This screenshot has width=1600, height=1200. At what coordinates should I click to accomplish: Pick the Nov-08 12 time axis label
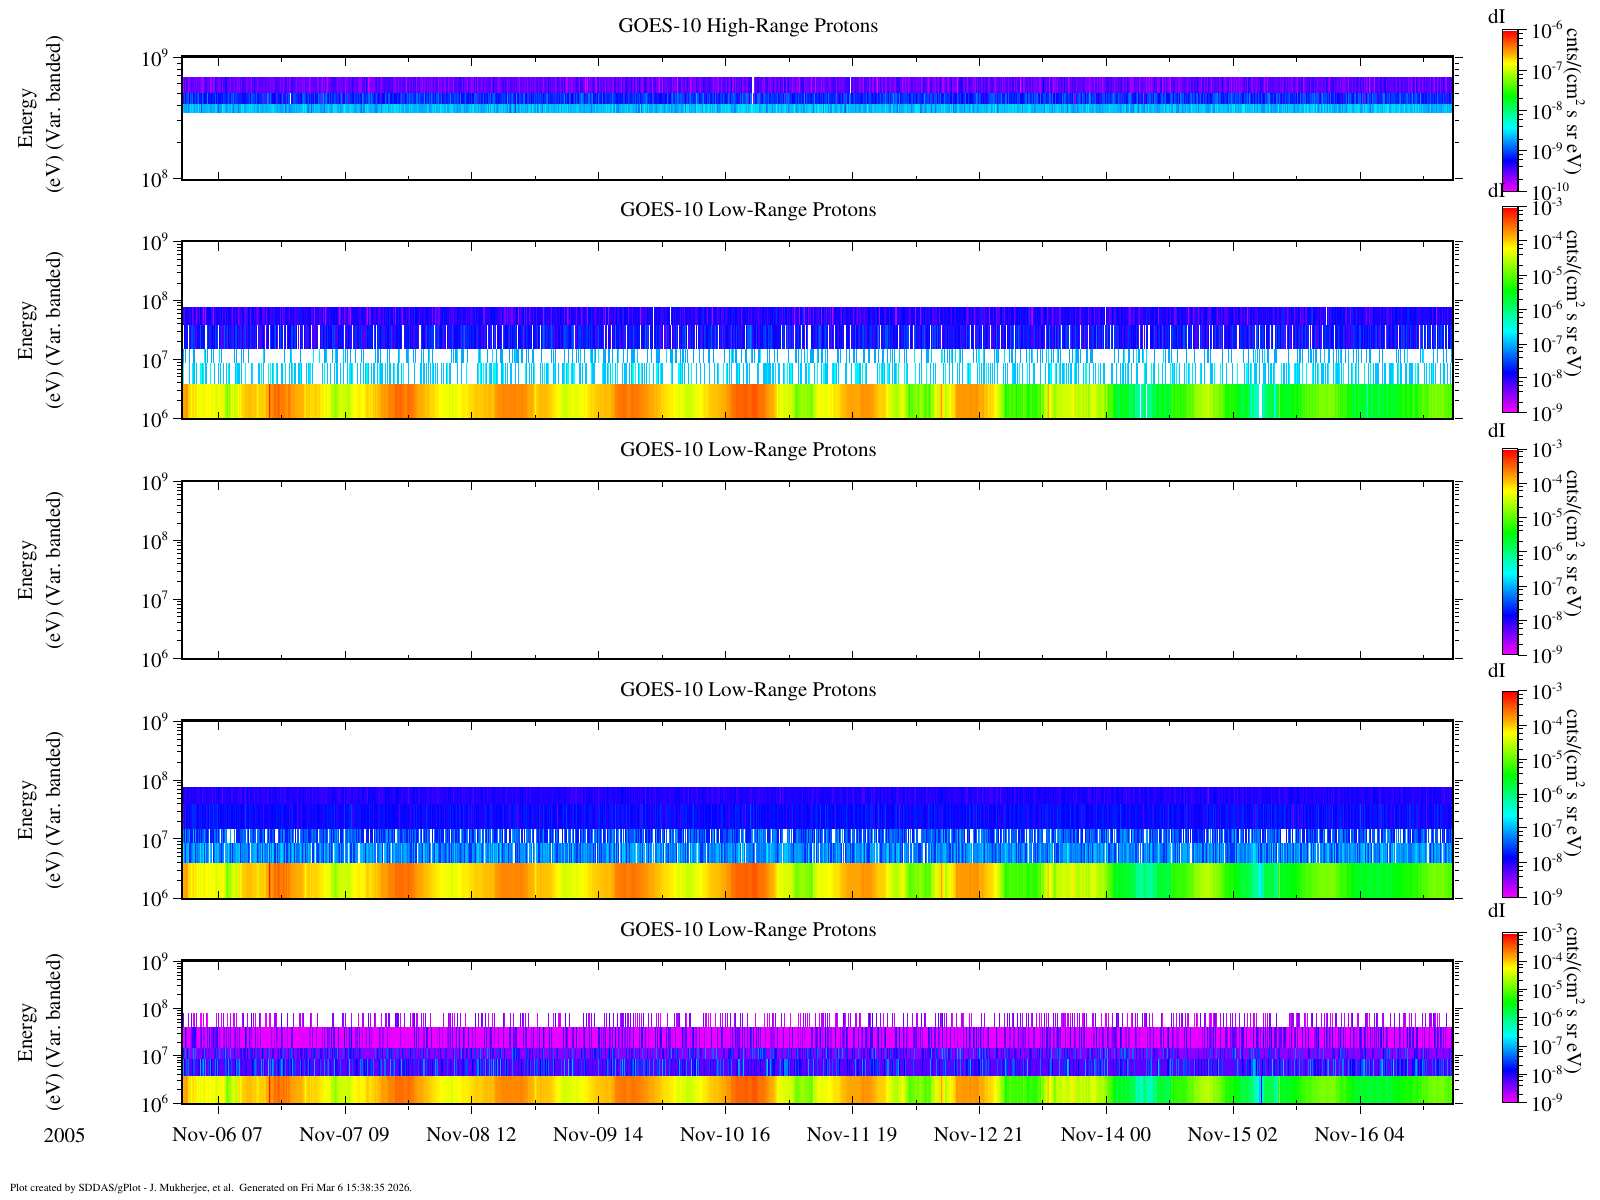click(x=471, y=1134)
